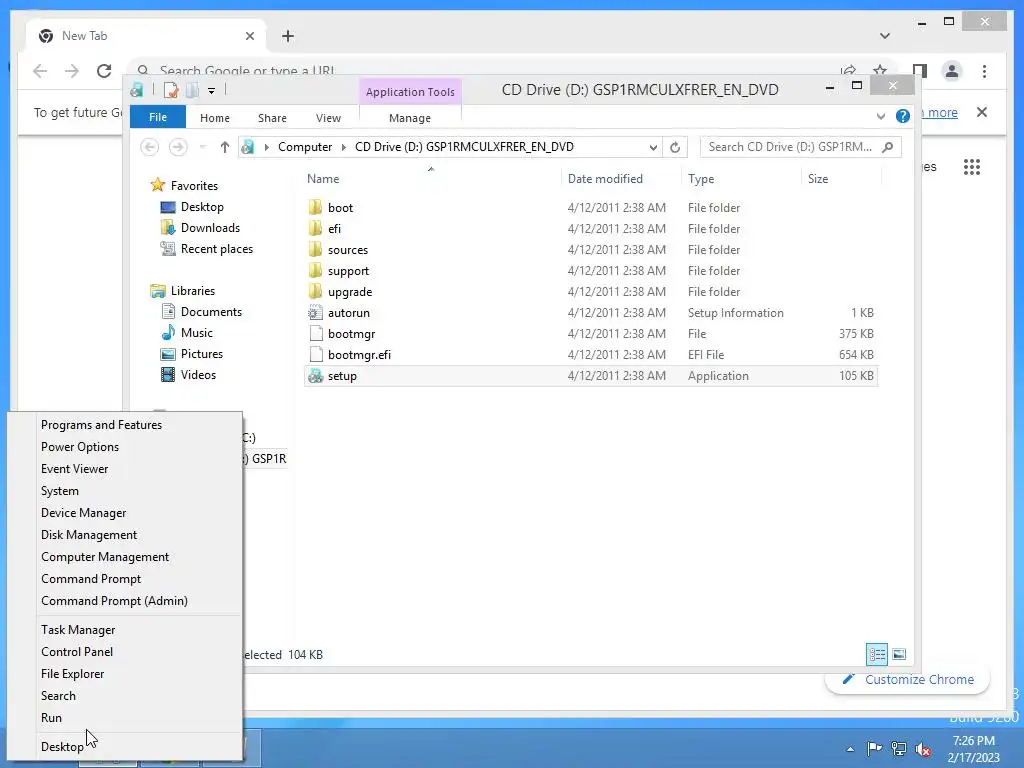Select the sources folder icon

[315, 249]
